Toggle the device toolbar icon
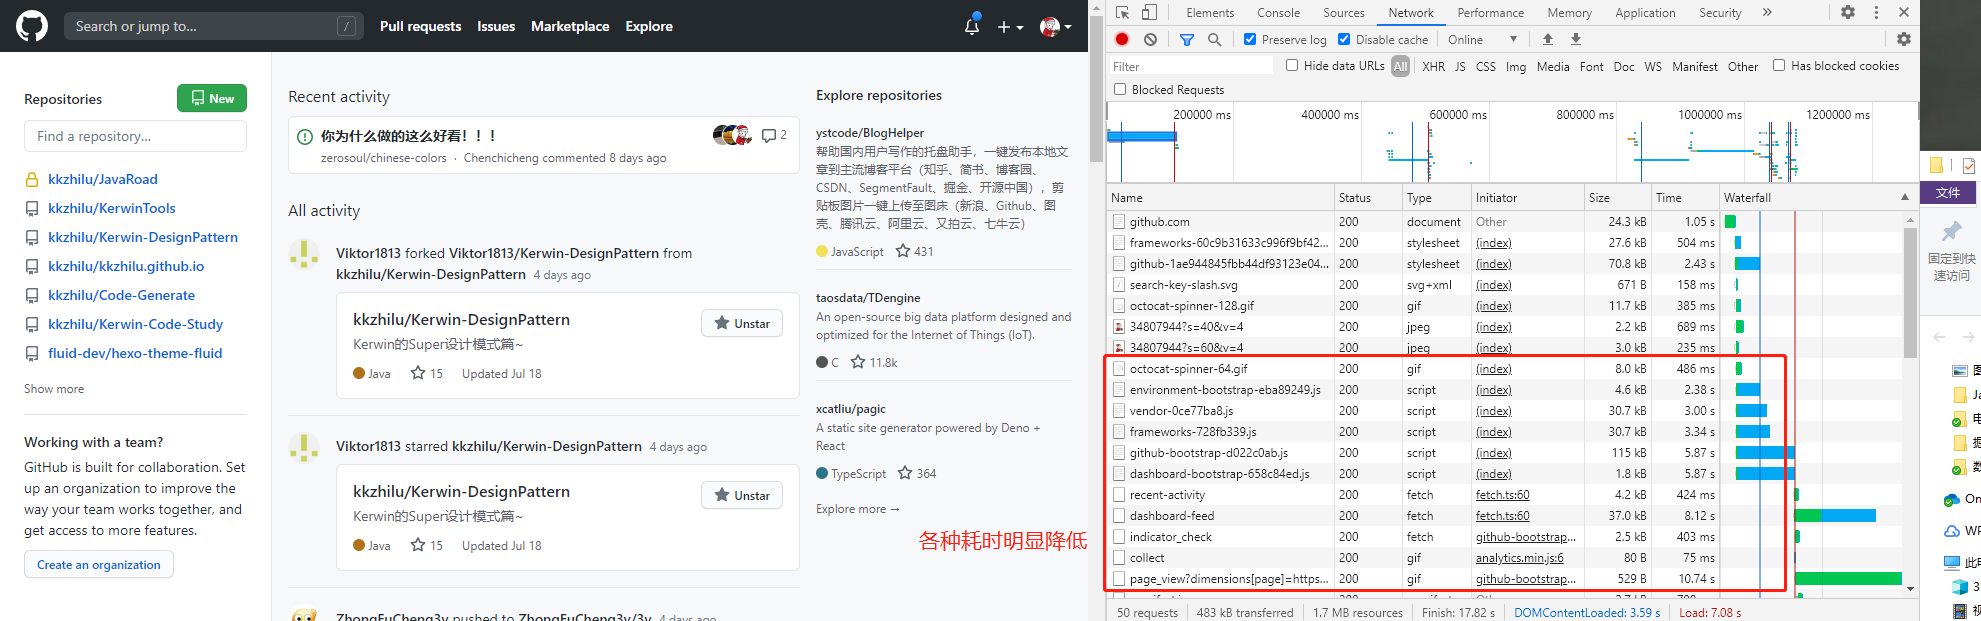The image size is (1981, 621). (x=1150, y=12)
